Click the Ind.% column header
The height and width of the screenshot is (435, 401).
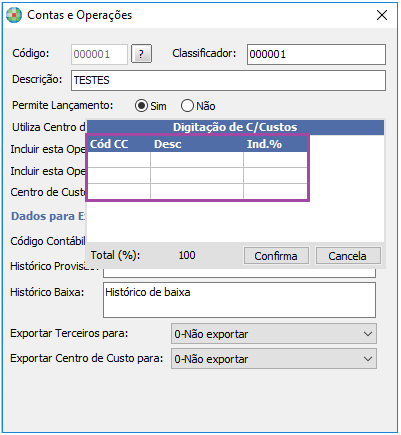coord(275,144)
